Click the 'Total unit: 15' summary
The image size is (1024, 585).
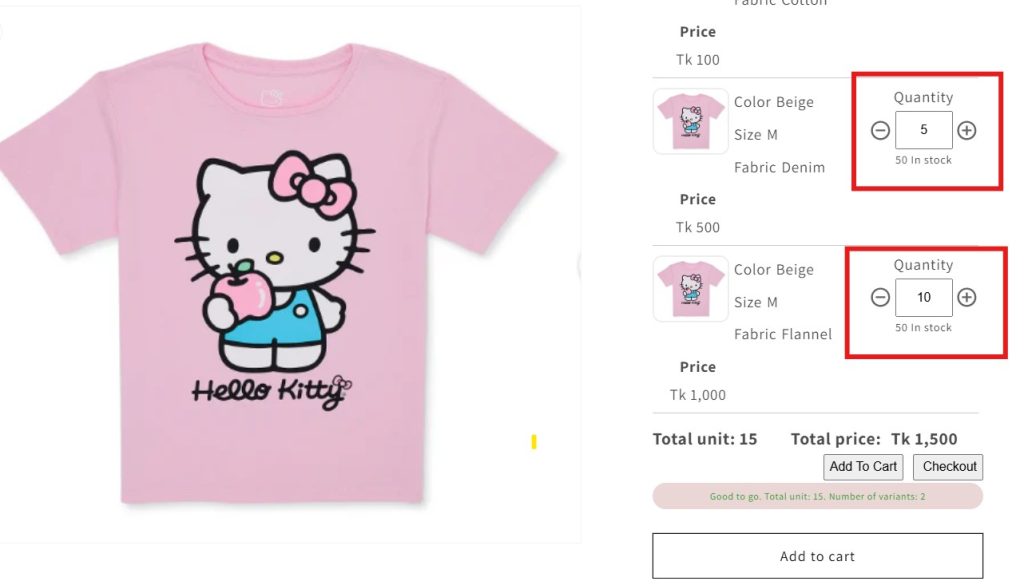pyautogui.click(x=705, y=439)
